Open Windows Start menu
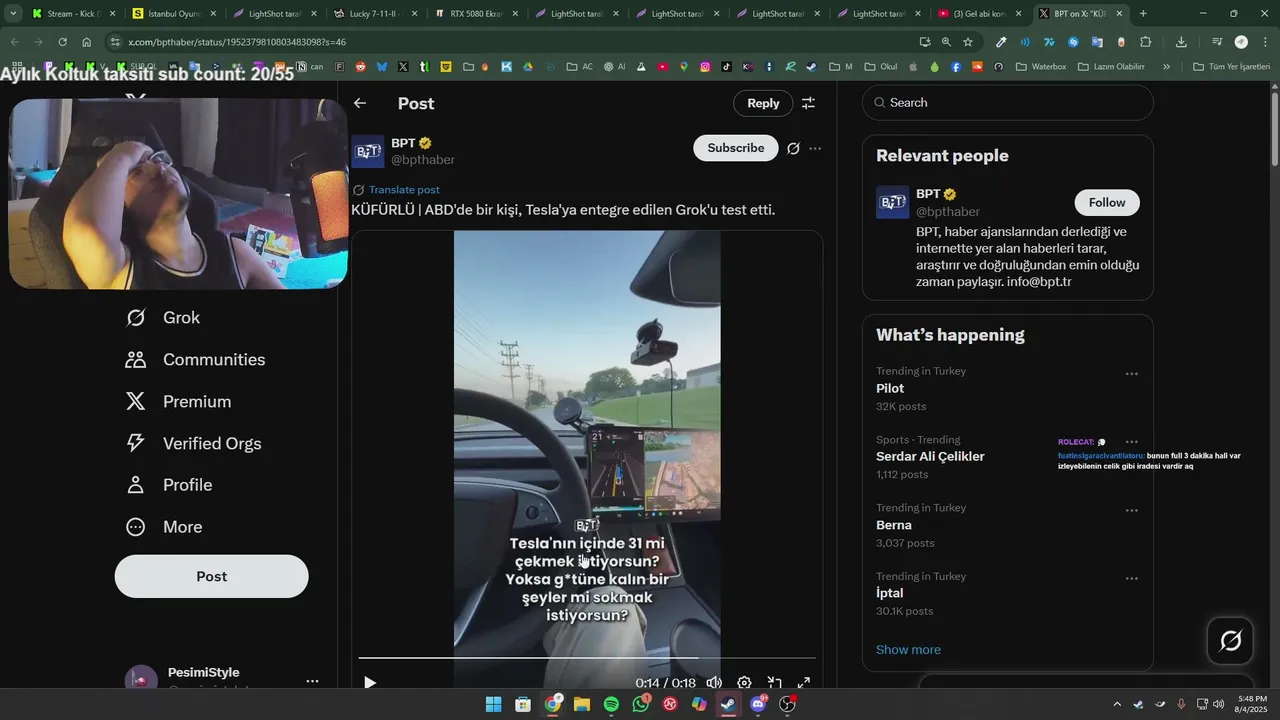 pos(493,705)
